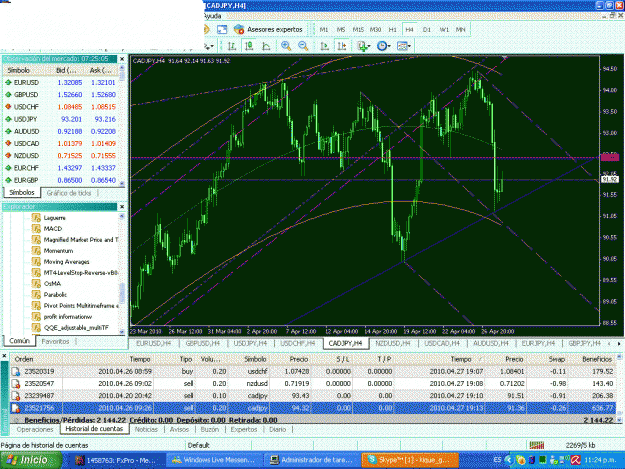This screenshot has height=469, width=625.
Task: Set timeframe to MN
Action: 460,29
